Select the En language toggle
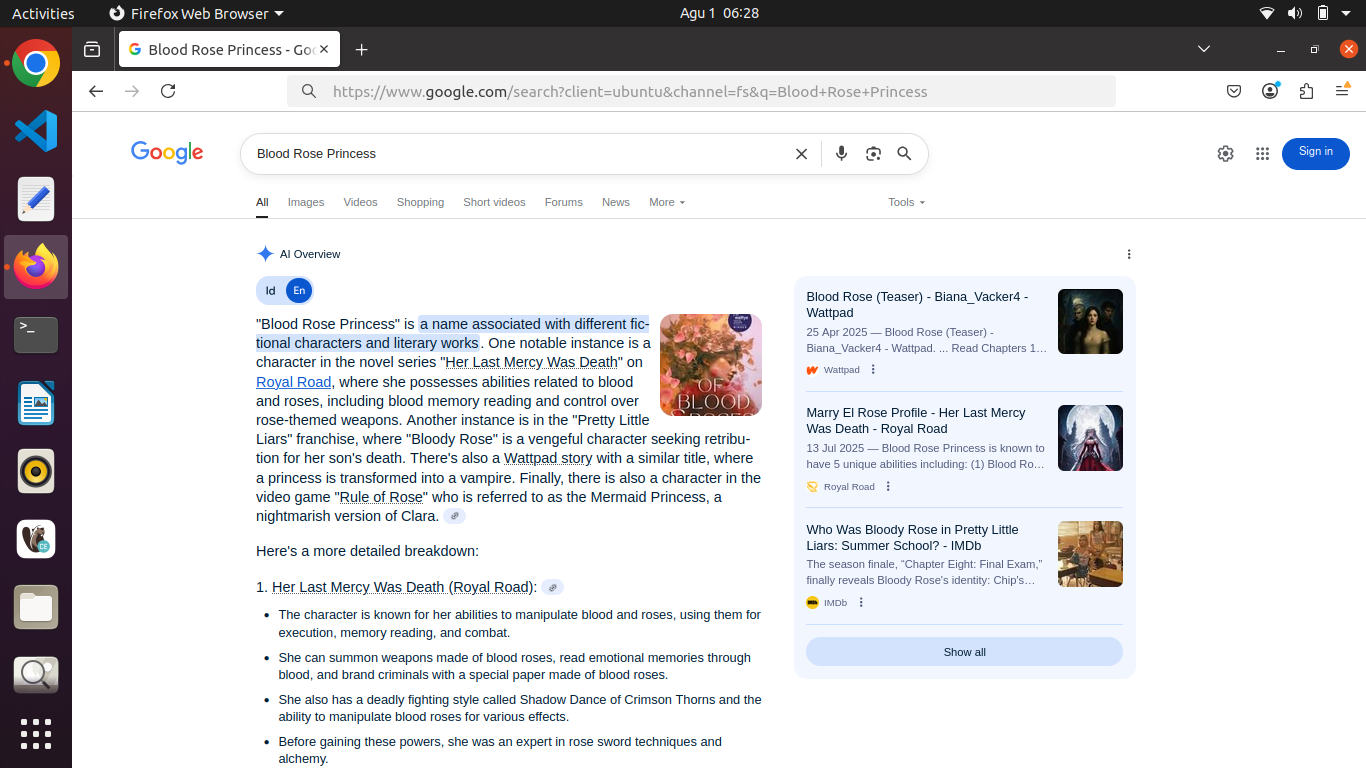1366x768 pixels. point(298,291)
